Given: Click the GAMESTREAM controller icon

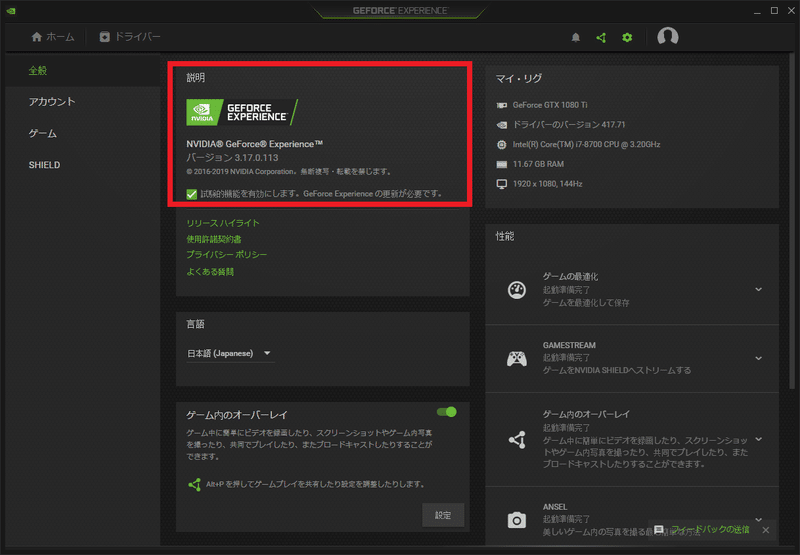Looking at the screenshot, I should click(517, 358).
